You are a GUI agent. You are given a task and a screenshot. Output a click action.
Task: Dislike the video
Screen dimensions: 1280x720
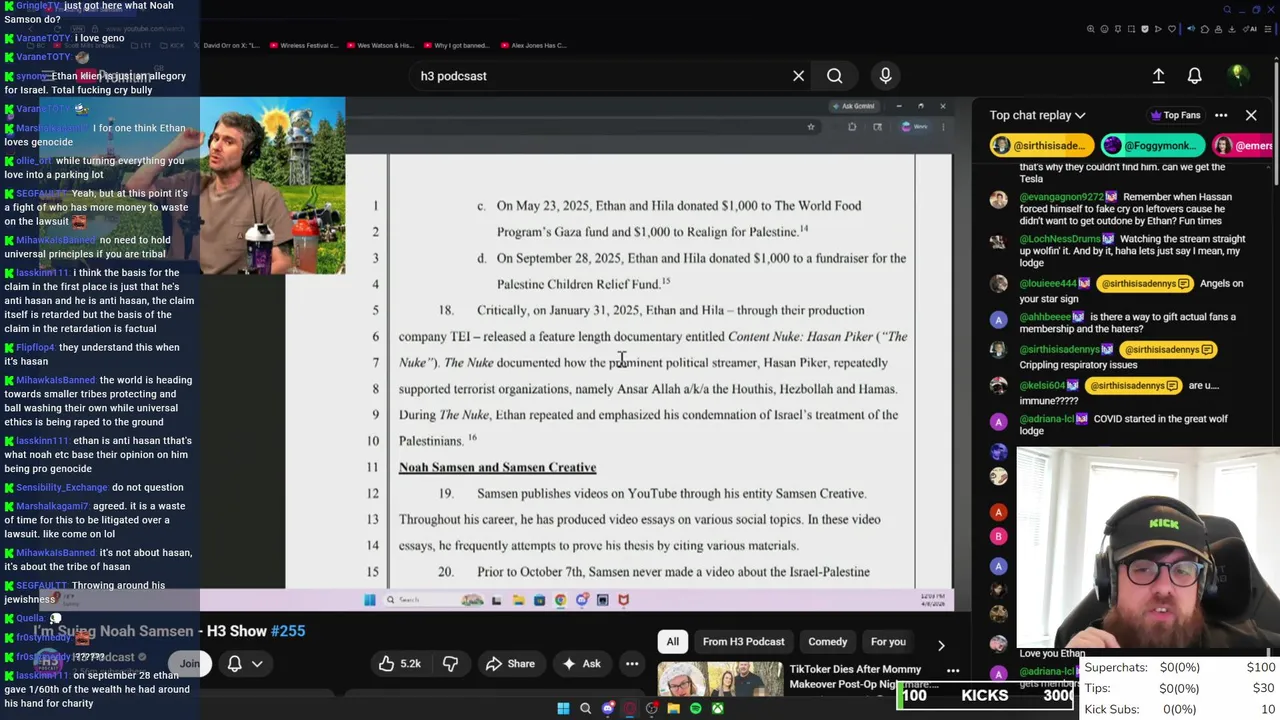450,663
